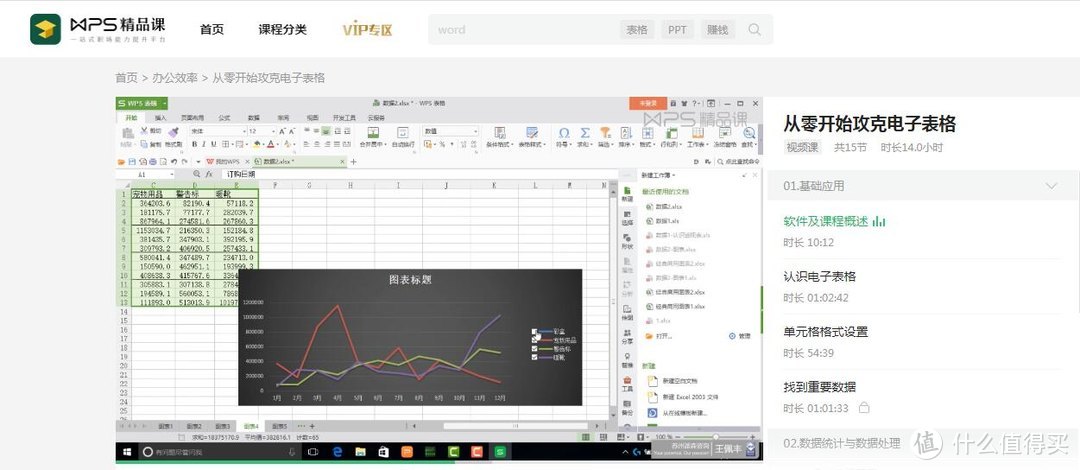Toggle the 睡袋 legend checkbox in chart

pyautogui.click(x=534, y=357)
